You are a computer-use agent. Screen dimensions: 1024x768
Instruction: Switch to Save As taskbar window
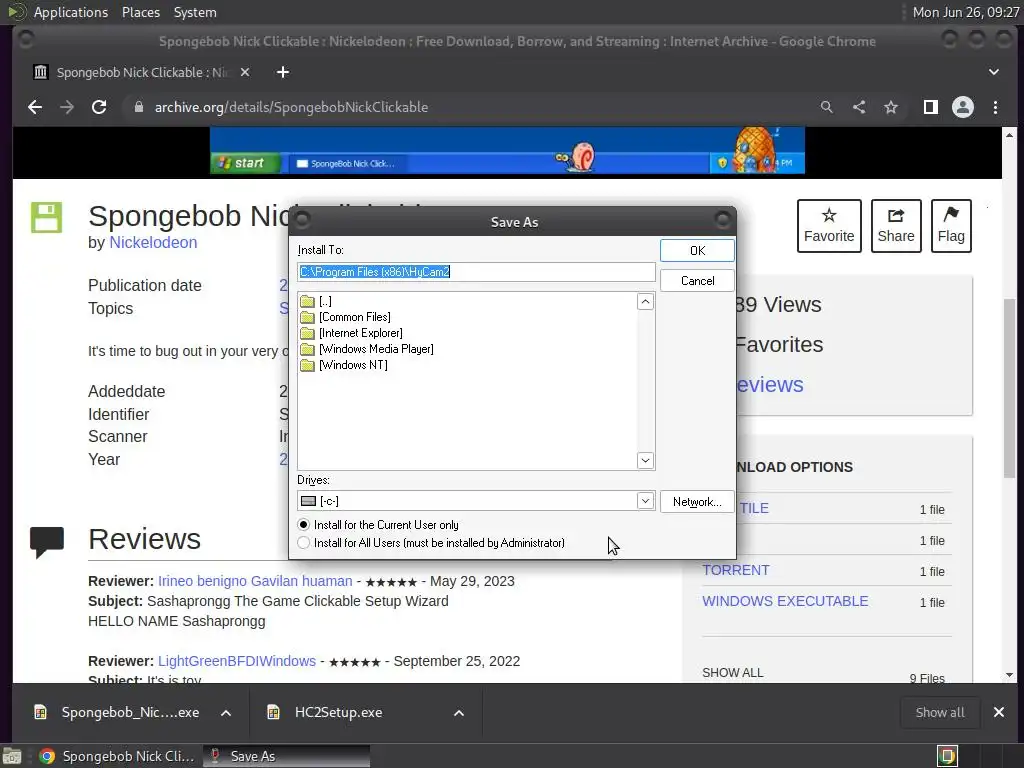pos(286,756)
